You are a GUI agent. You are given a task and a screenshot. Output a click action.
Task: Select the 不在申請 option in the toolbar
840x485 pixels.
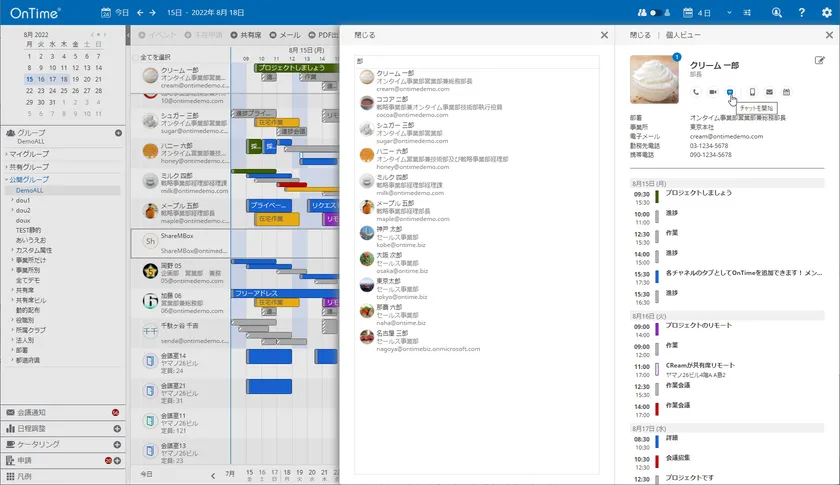[203, 35]
